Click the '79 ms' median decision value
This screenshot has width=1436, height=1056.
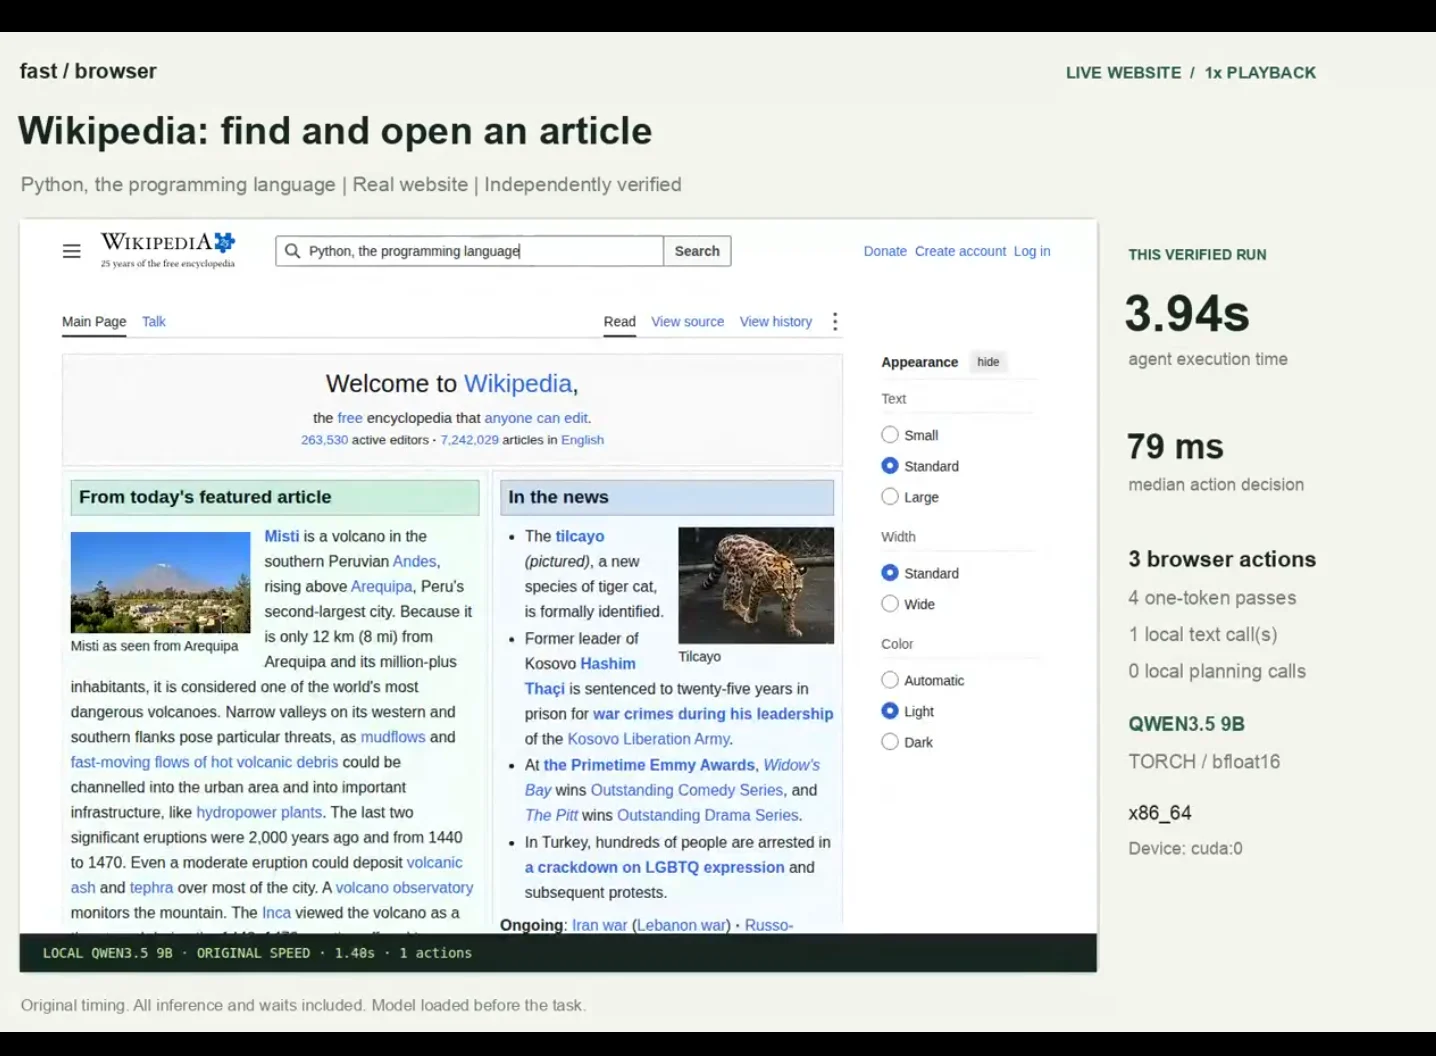tap(1175, 446)
